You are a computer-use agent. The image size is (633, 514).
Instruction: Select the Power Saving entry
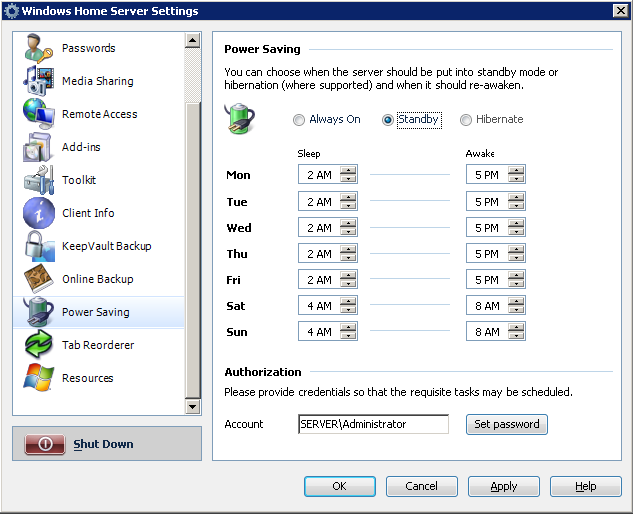pos(99,312)
